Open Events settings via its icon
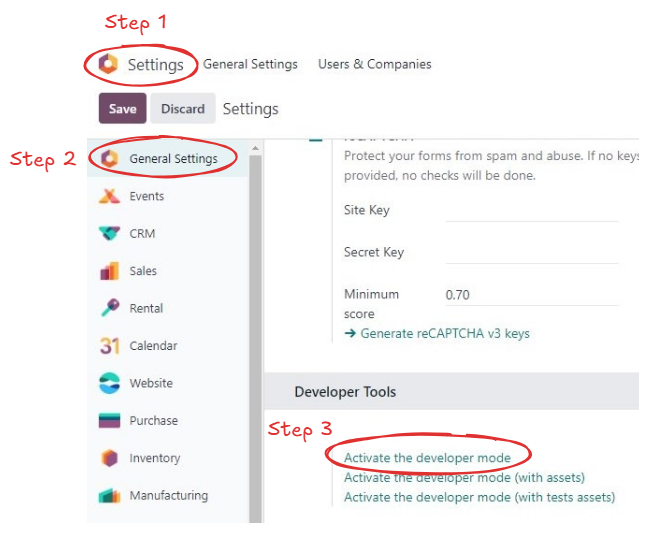 coord(109,196)
